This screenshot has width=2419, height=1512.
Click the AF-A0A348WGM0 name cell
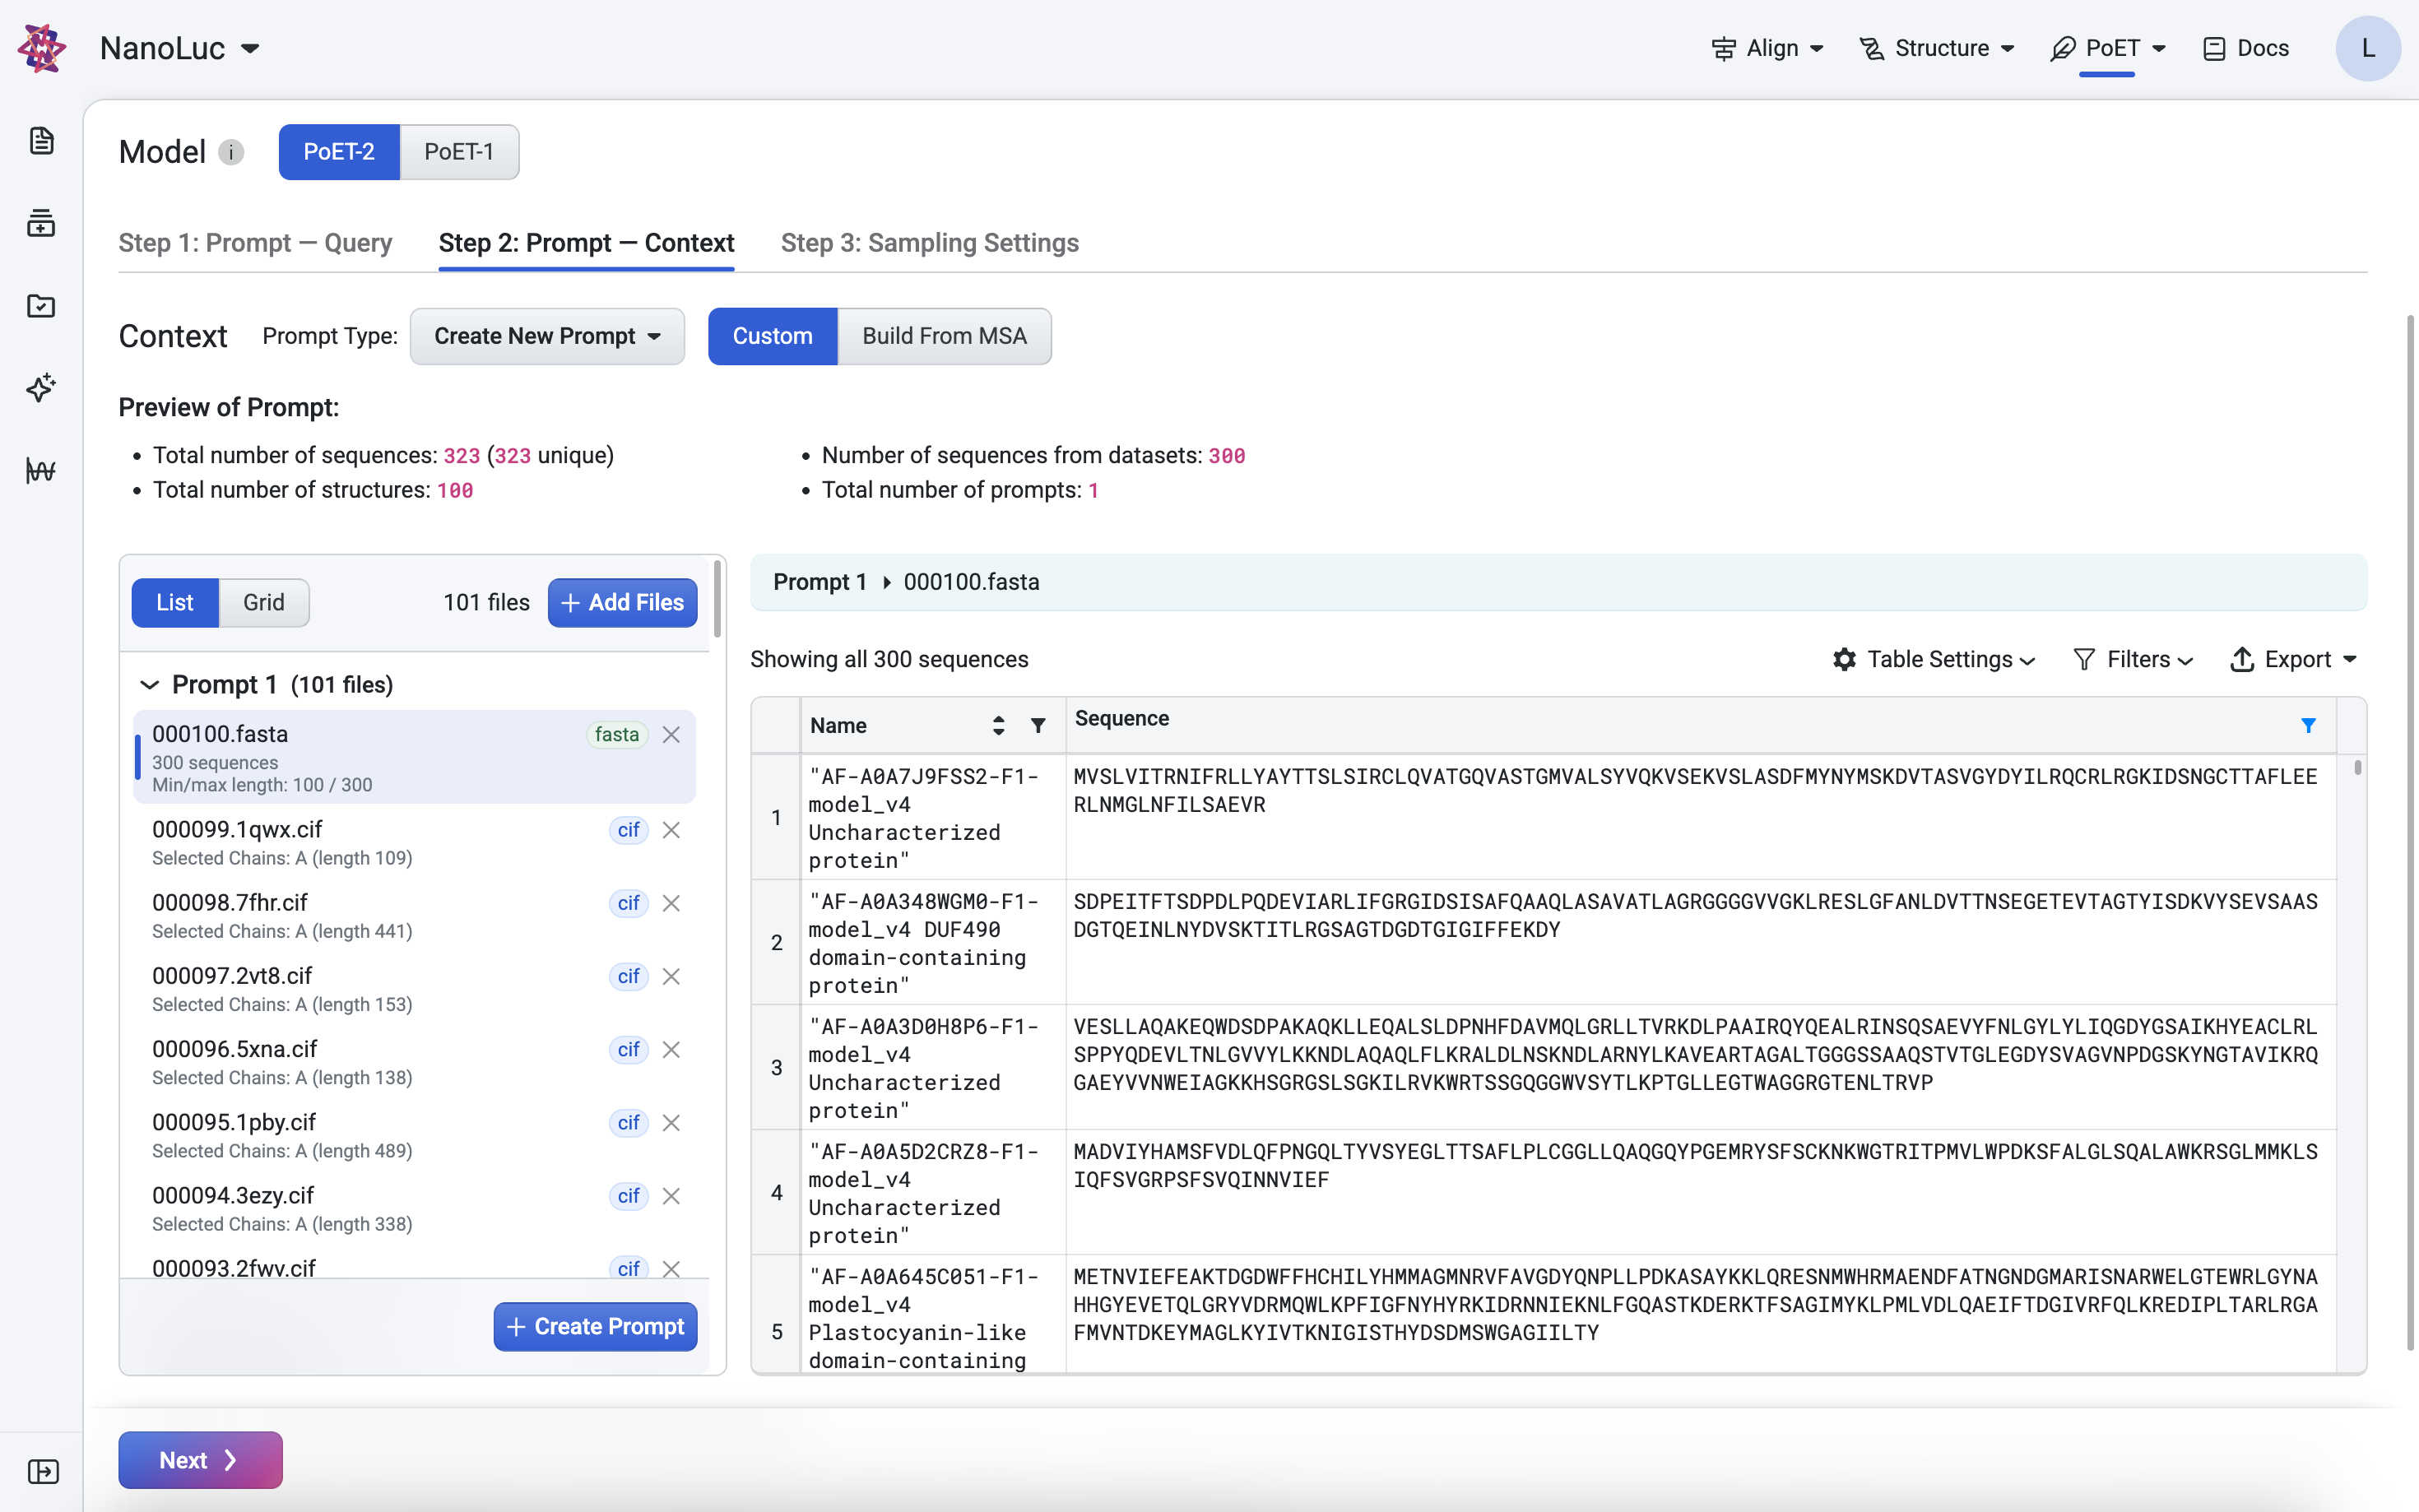pos(931,943)
